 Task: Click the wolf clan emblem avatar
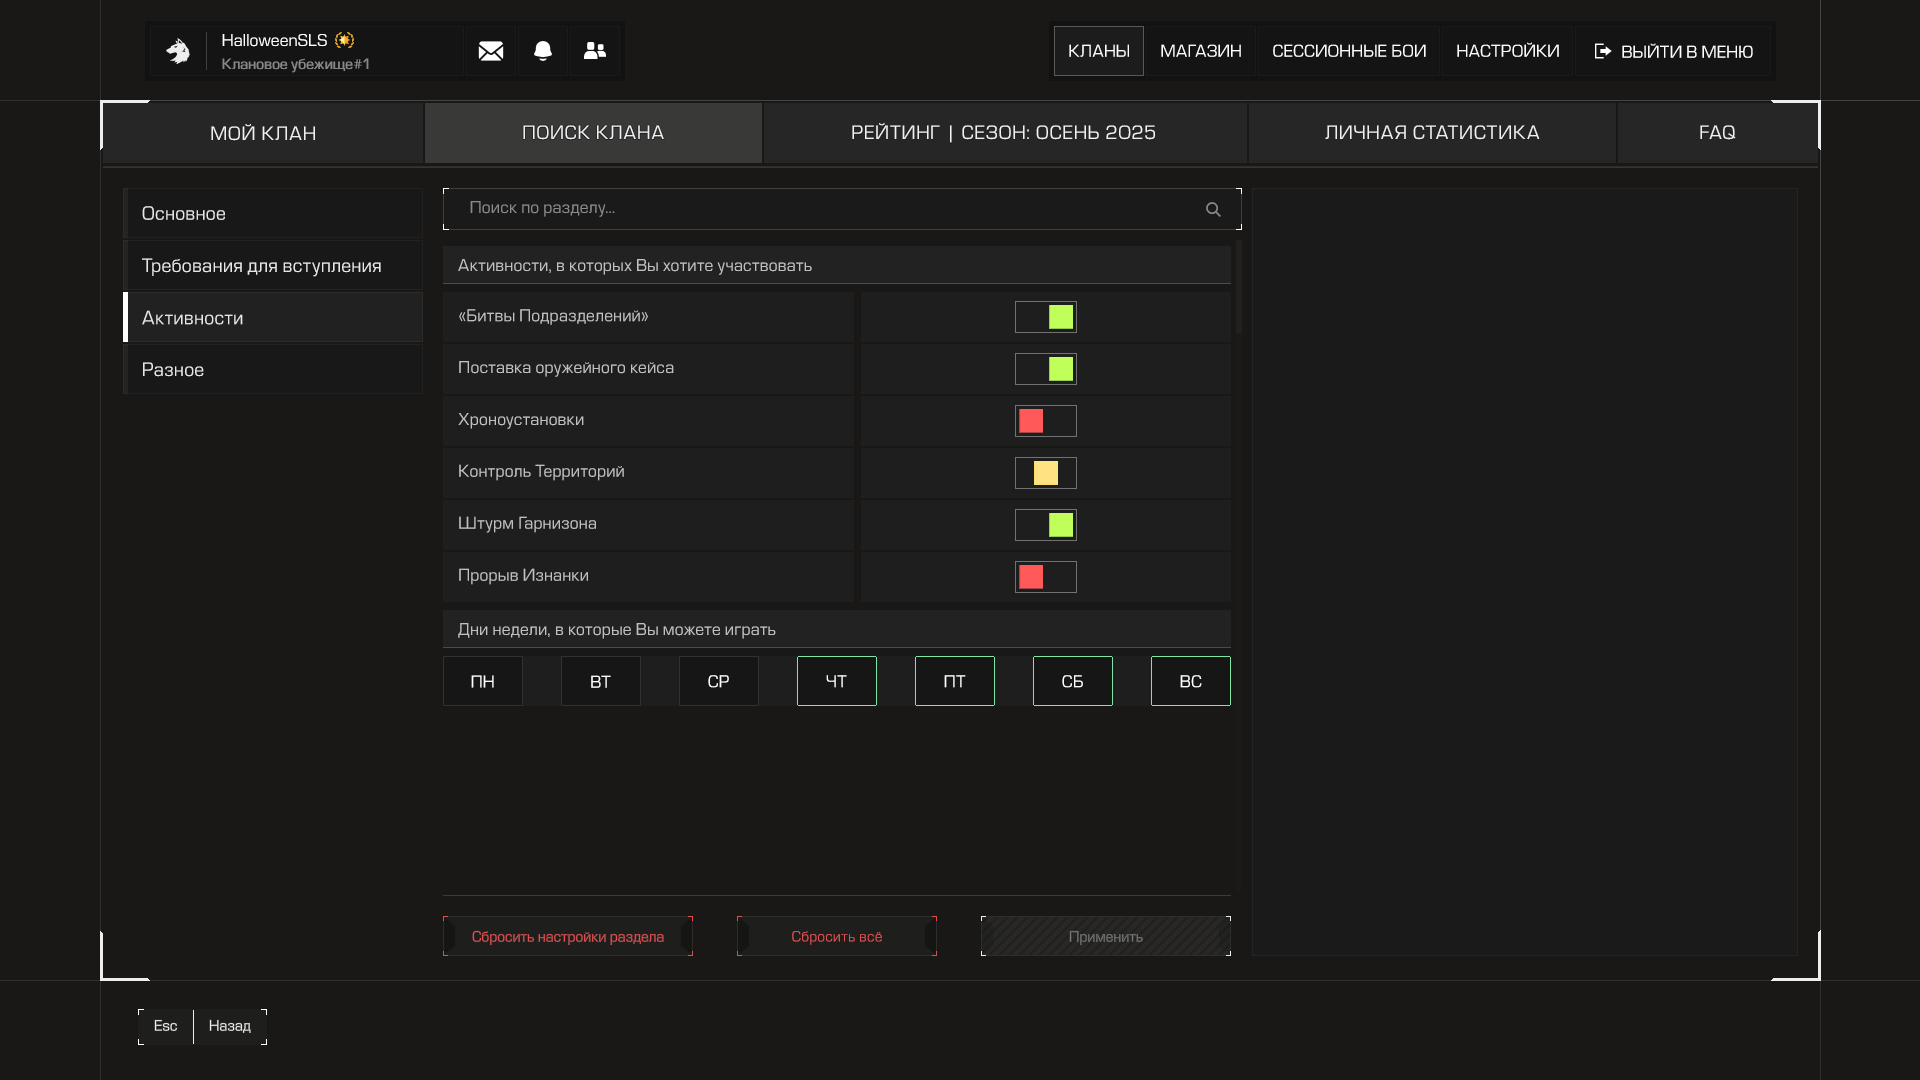click(178, 51)
